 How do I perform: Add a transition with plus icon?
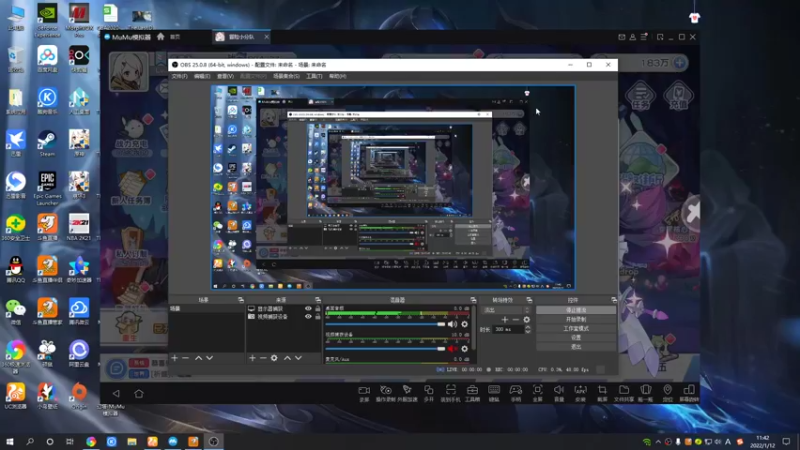[x=505, y=319]
